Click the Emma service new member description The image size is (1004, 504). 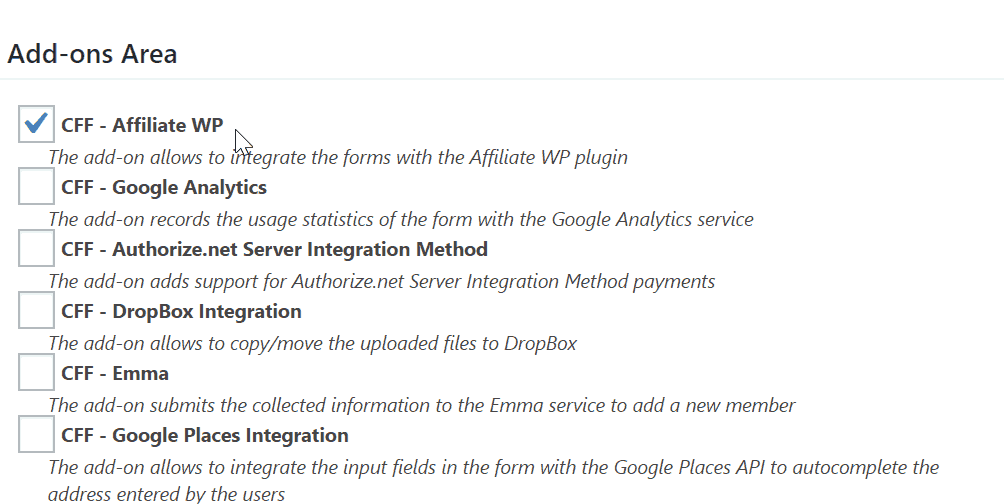click(422, 405)
